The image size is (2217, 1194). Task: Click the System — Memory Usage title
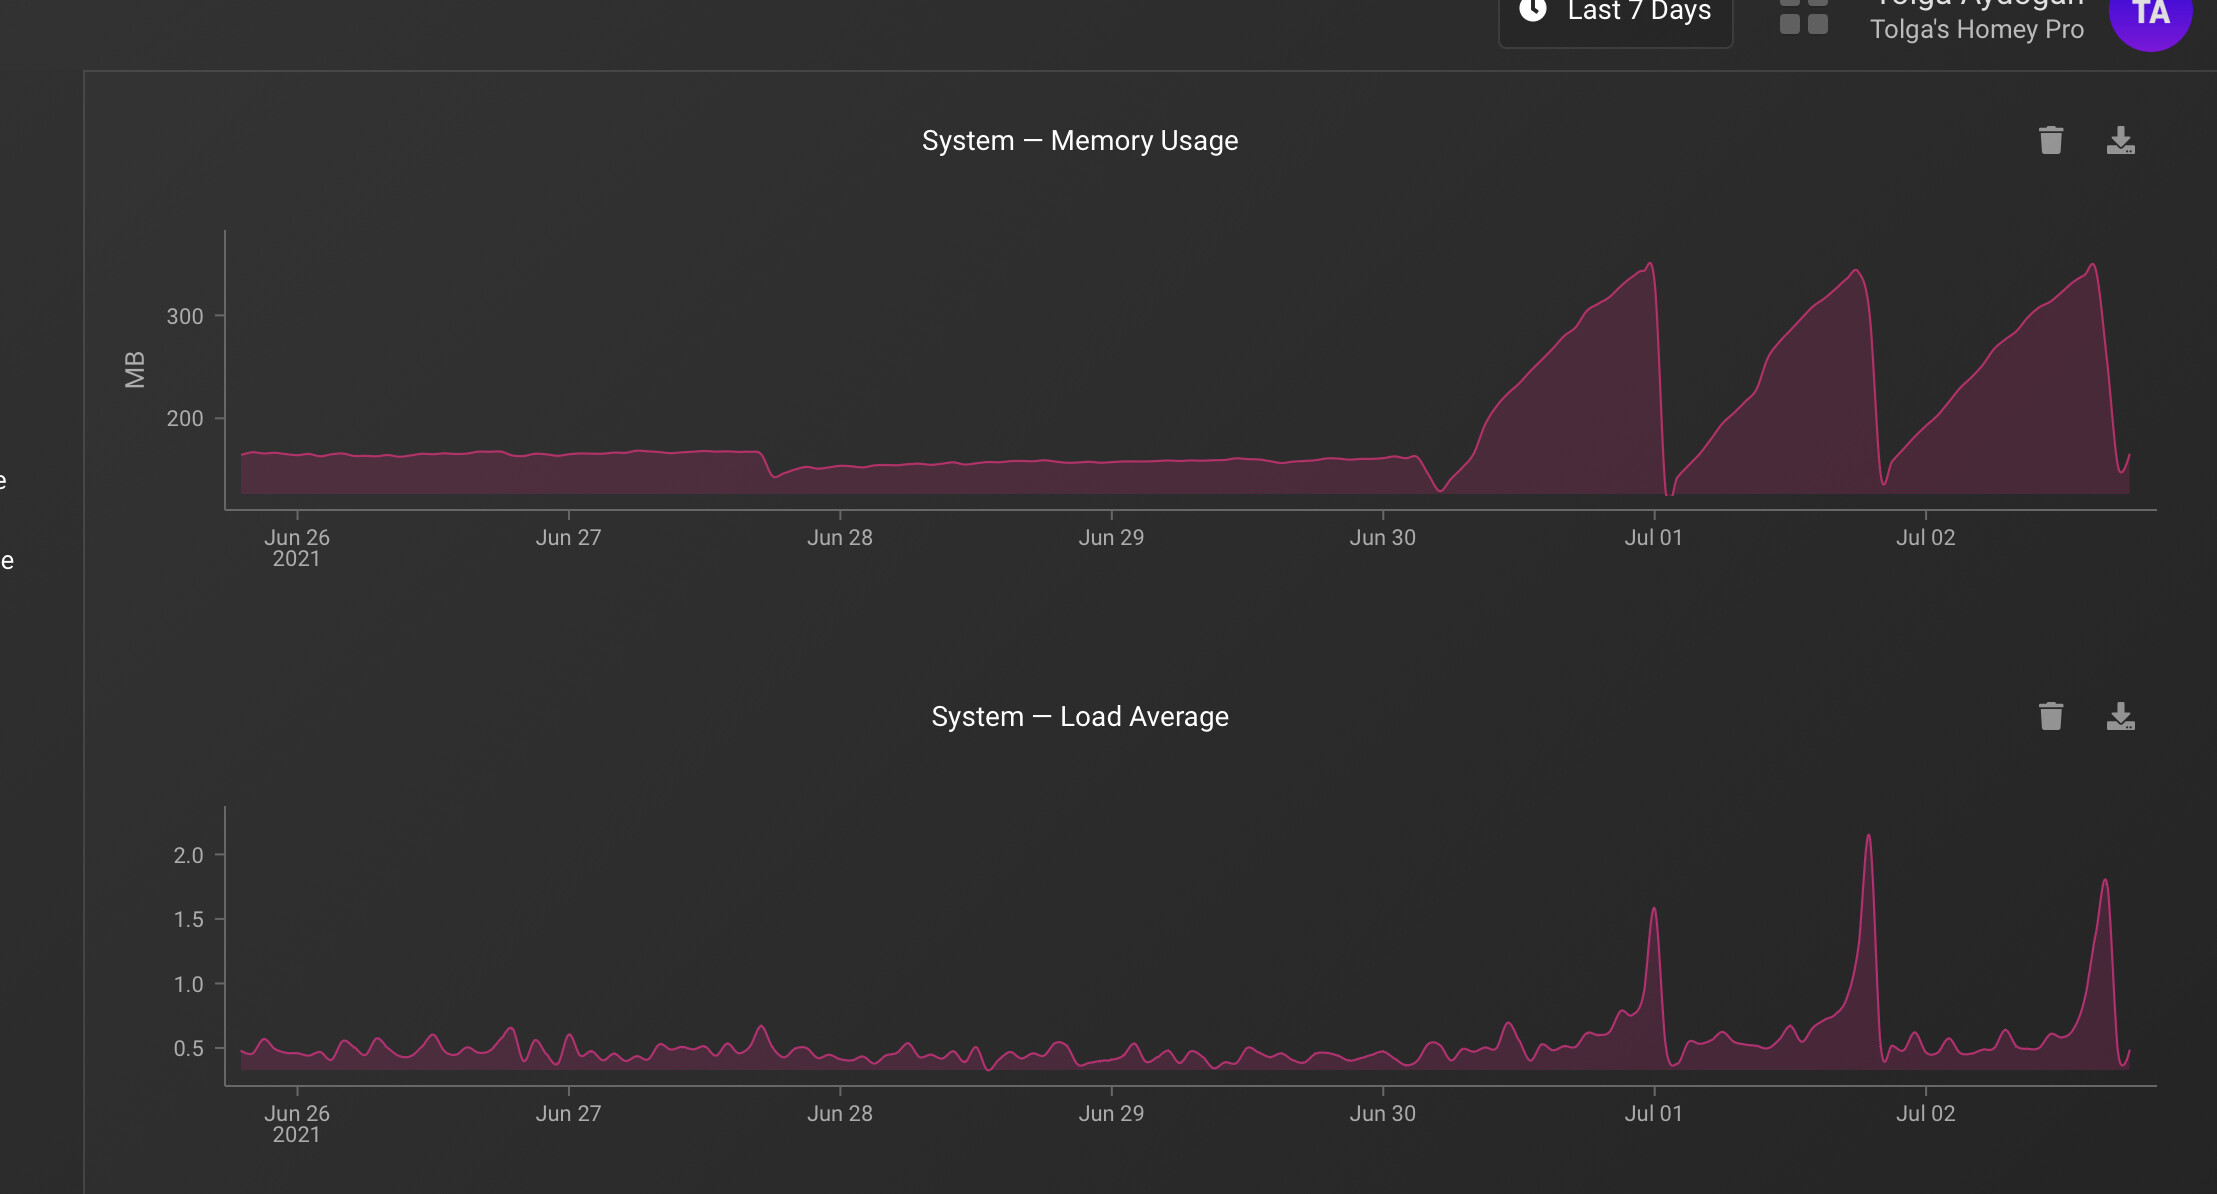pos(1079,141)
